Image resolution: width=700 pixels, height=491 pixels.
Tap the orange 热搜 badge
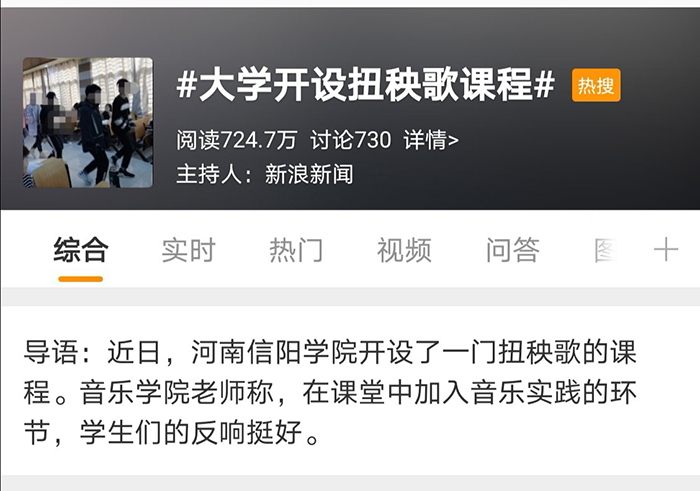tap(596, 85)
